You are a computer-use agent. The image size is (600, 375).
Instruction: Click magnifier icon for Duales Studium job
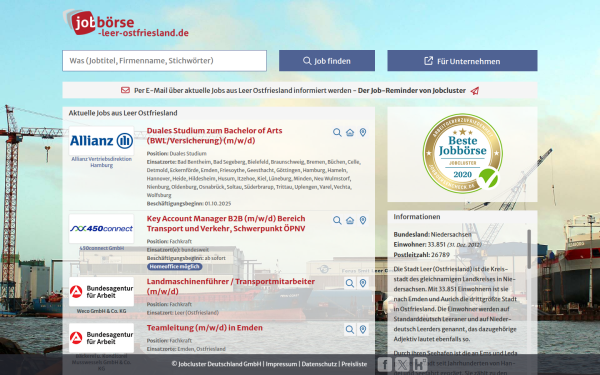click(x=337, y=132)
